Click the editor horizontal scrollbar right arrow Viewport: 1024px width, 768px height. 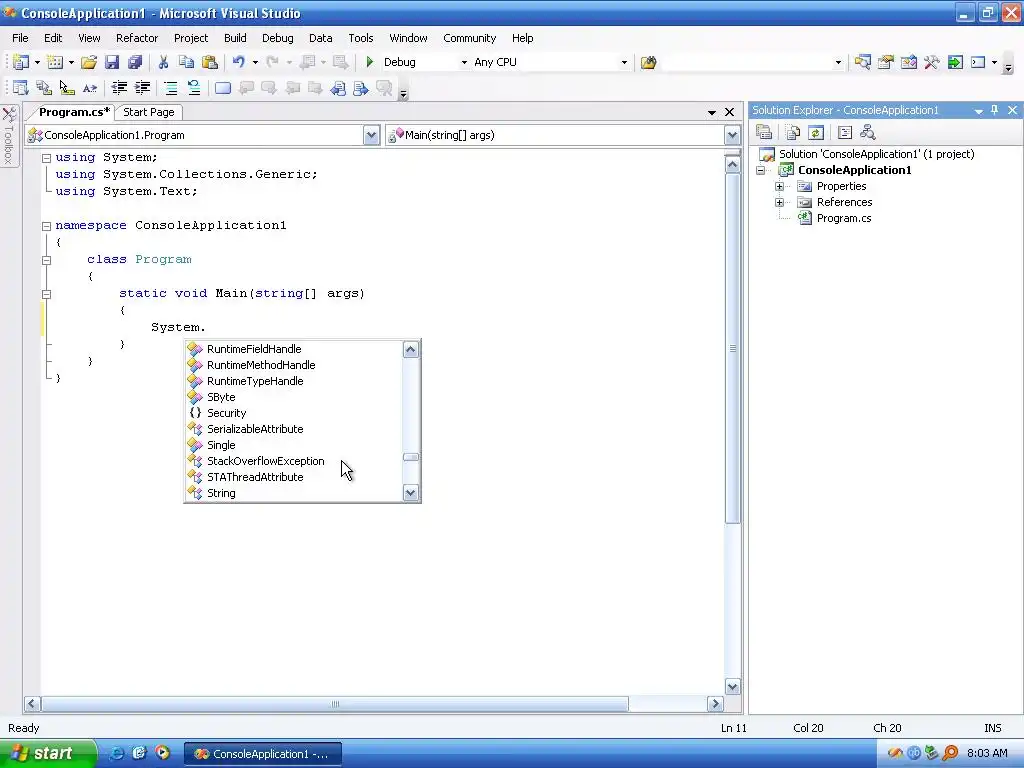click(715, 704)
